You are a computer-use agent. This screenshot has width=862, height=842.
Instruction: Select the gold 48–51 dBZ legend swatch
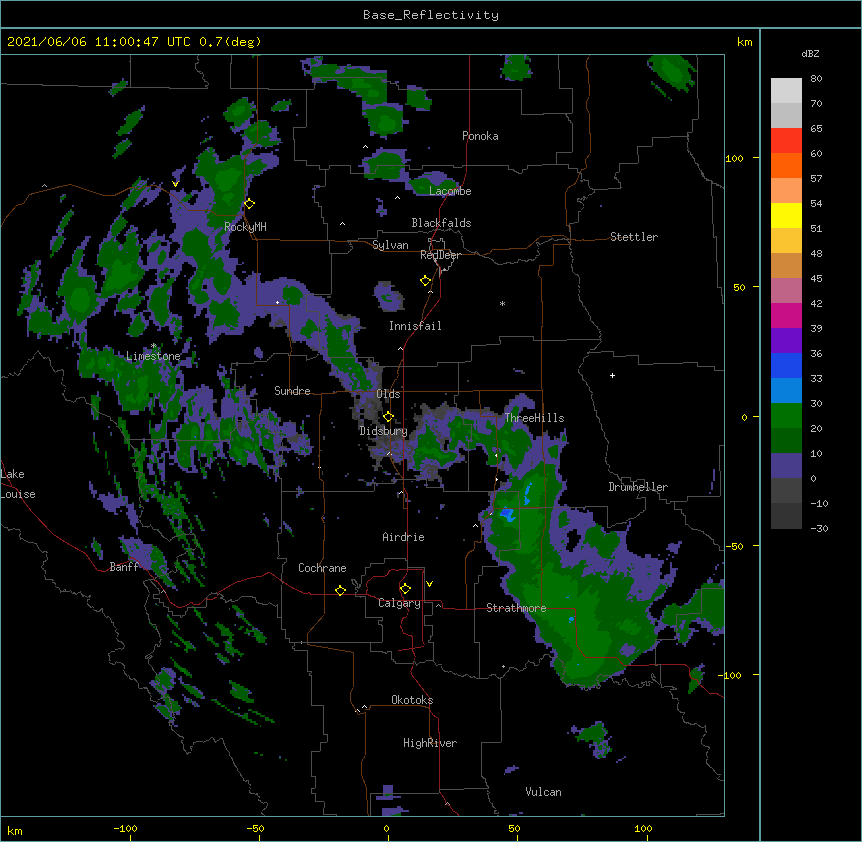786,241
